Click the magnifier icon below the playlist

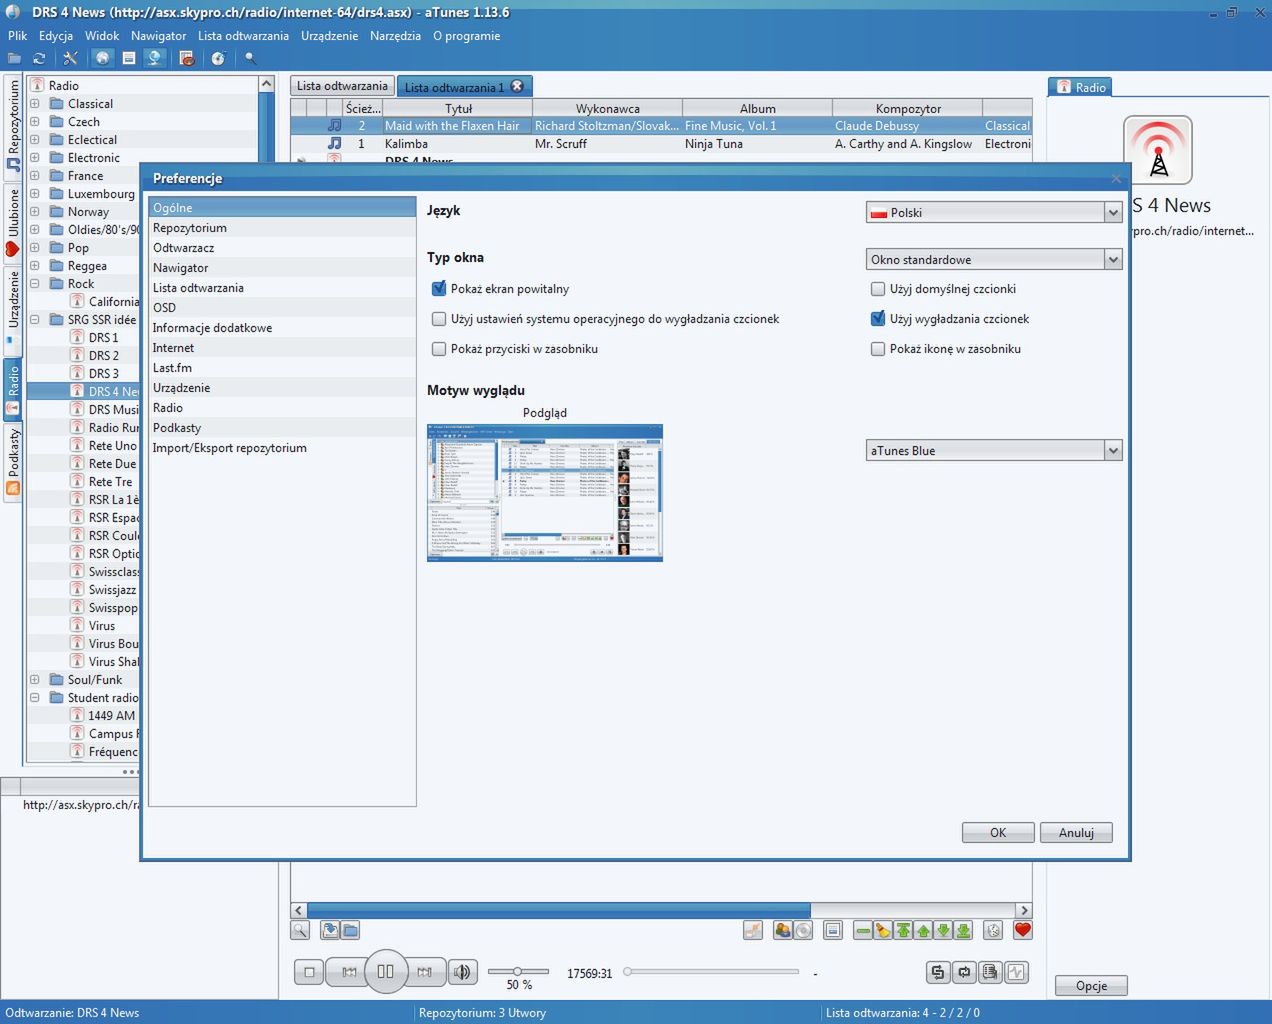300,930
